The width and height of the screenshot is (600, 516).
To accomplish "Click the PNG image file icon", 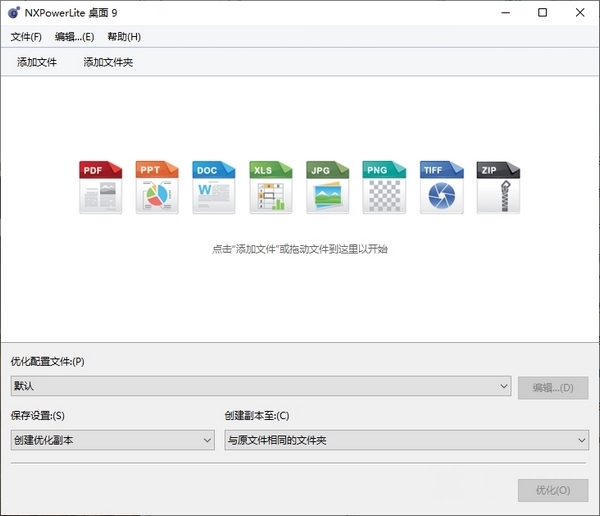I will pos(384,187).
